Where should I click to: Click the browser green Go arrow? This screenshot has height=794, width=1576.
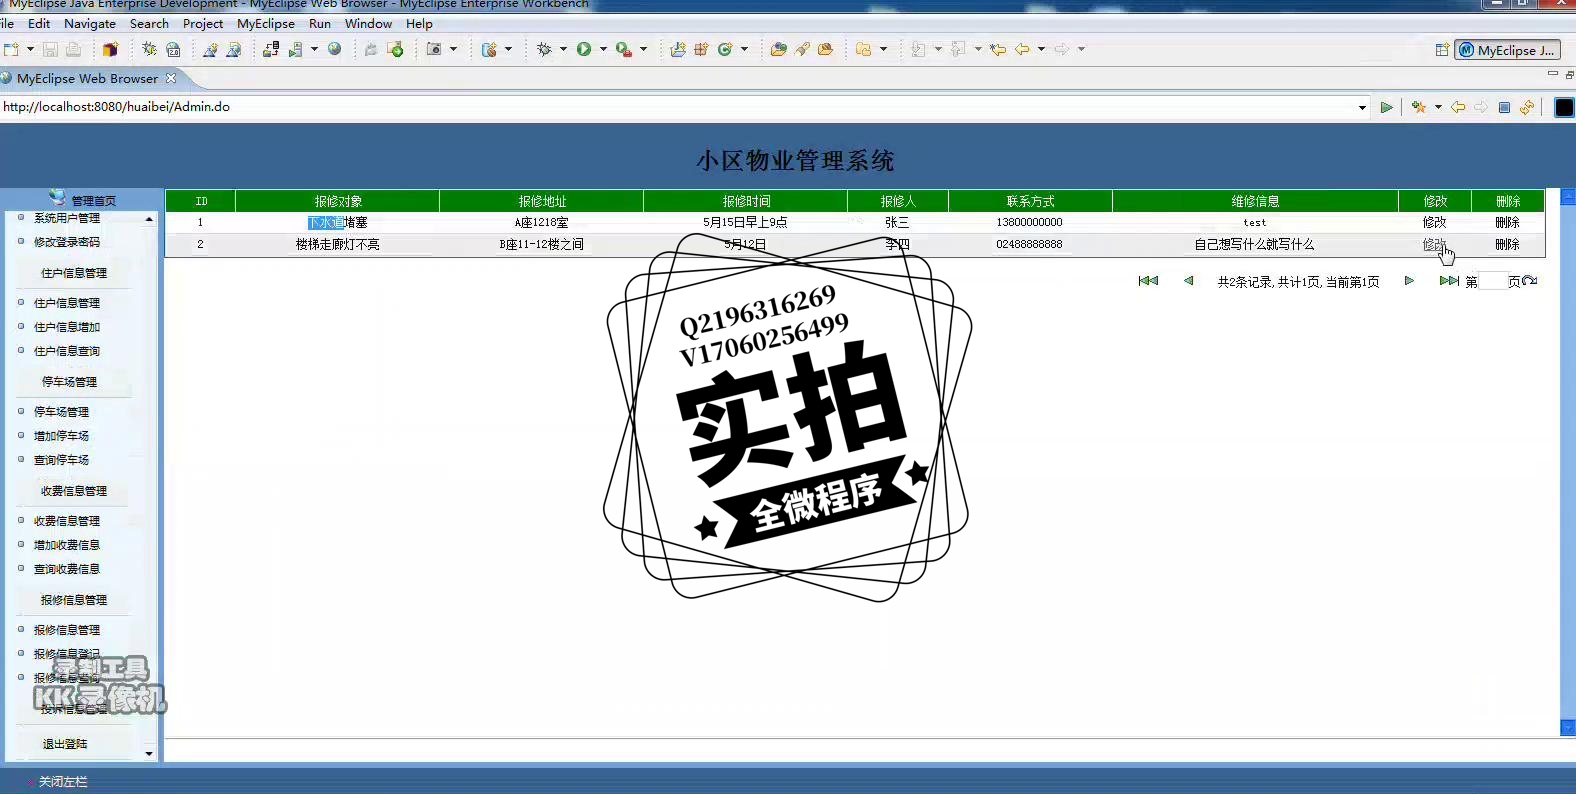point(1386,107)
